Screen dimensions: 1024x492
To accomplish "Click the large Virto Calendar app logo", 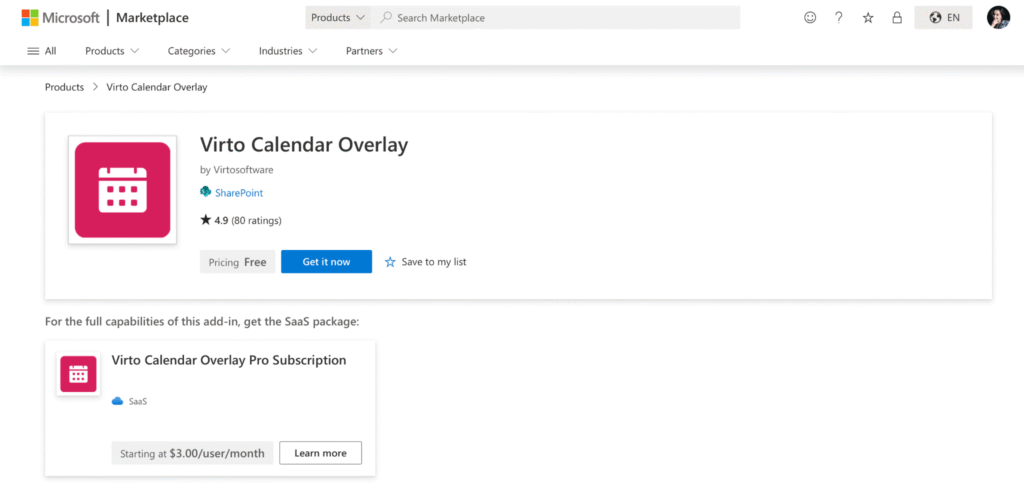I will [123, 189].
